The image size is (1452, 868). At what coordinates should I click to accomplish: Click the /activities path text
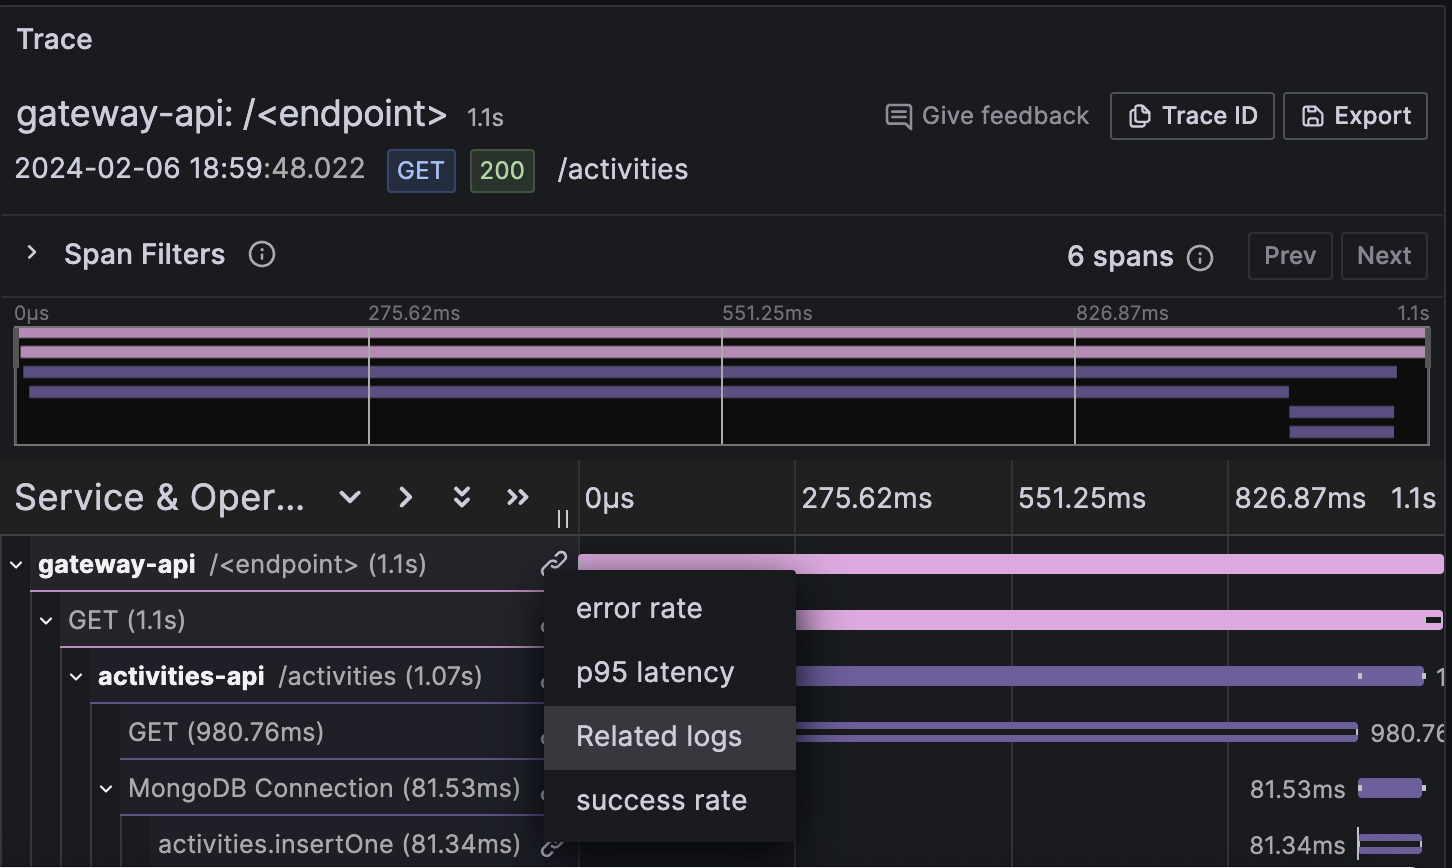tap(623, 170)
